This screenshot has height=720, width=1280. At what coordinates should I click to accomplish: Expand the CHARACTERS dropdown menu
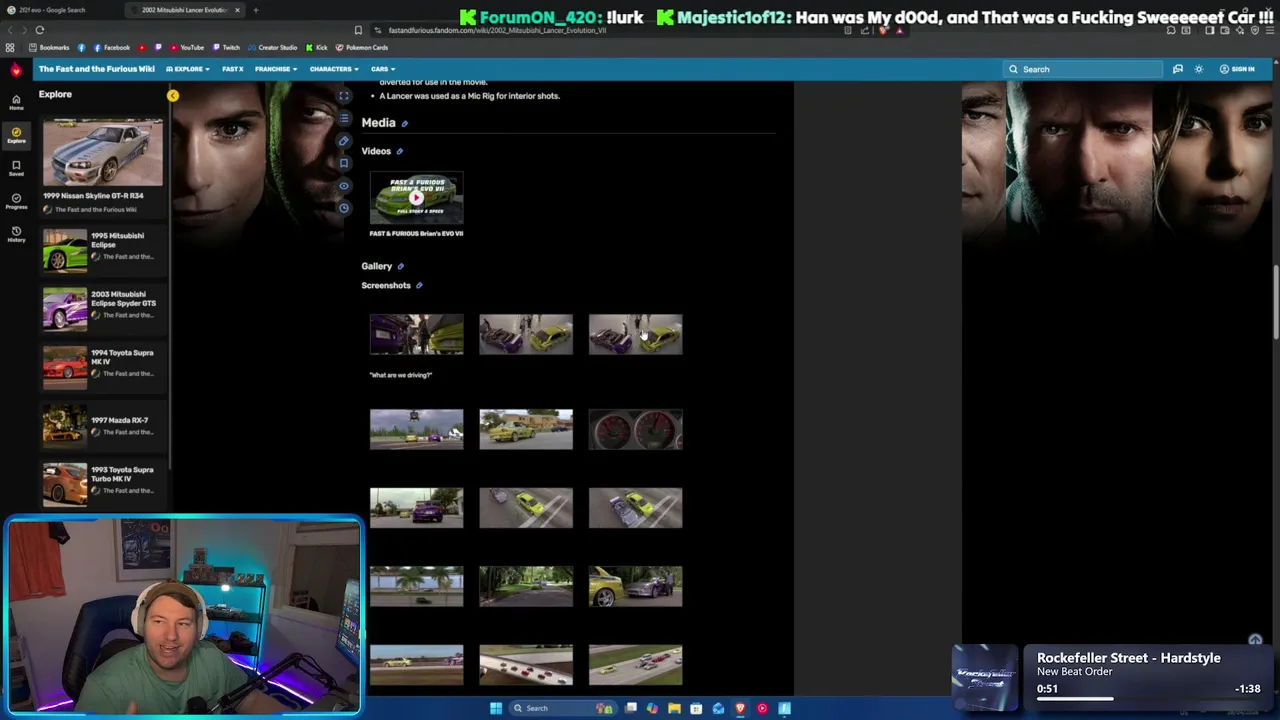[334, 69]
